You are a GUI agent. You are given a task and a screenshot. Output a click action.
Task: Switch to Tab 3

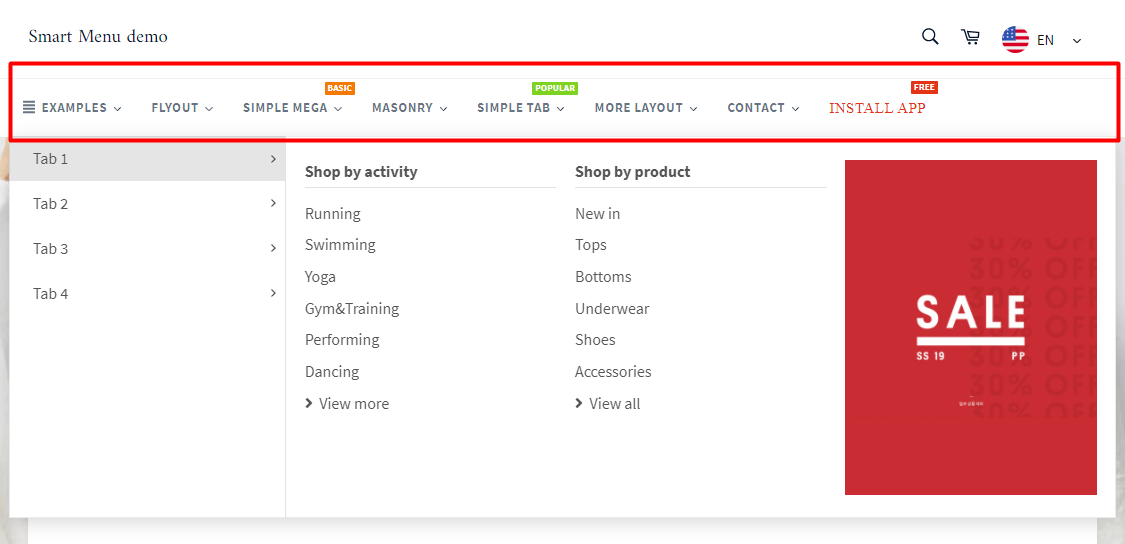click(x=51, y=249)
